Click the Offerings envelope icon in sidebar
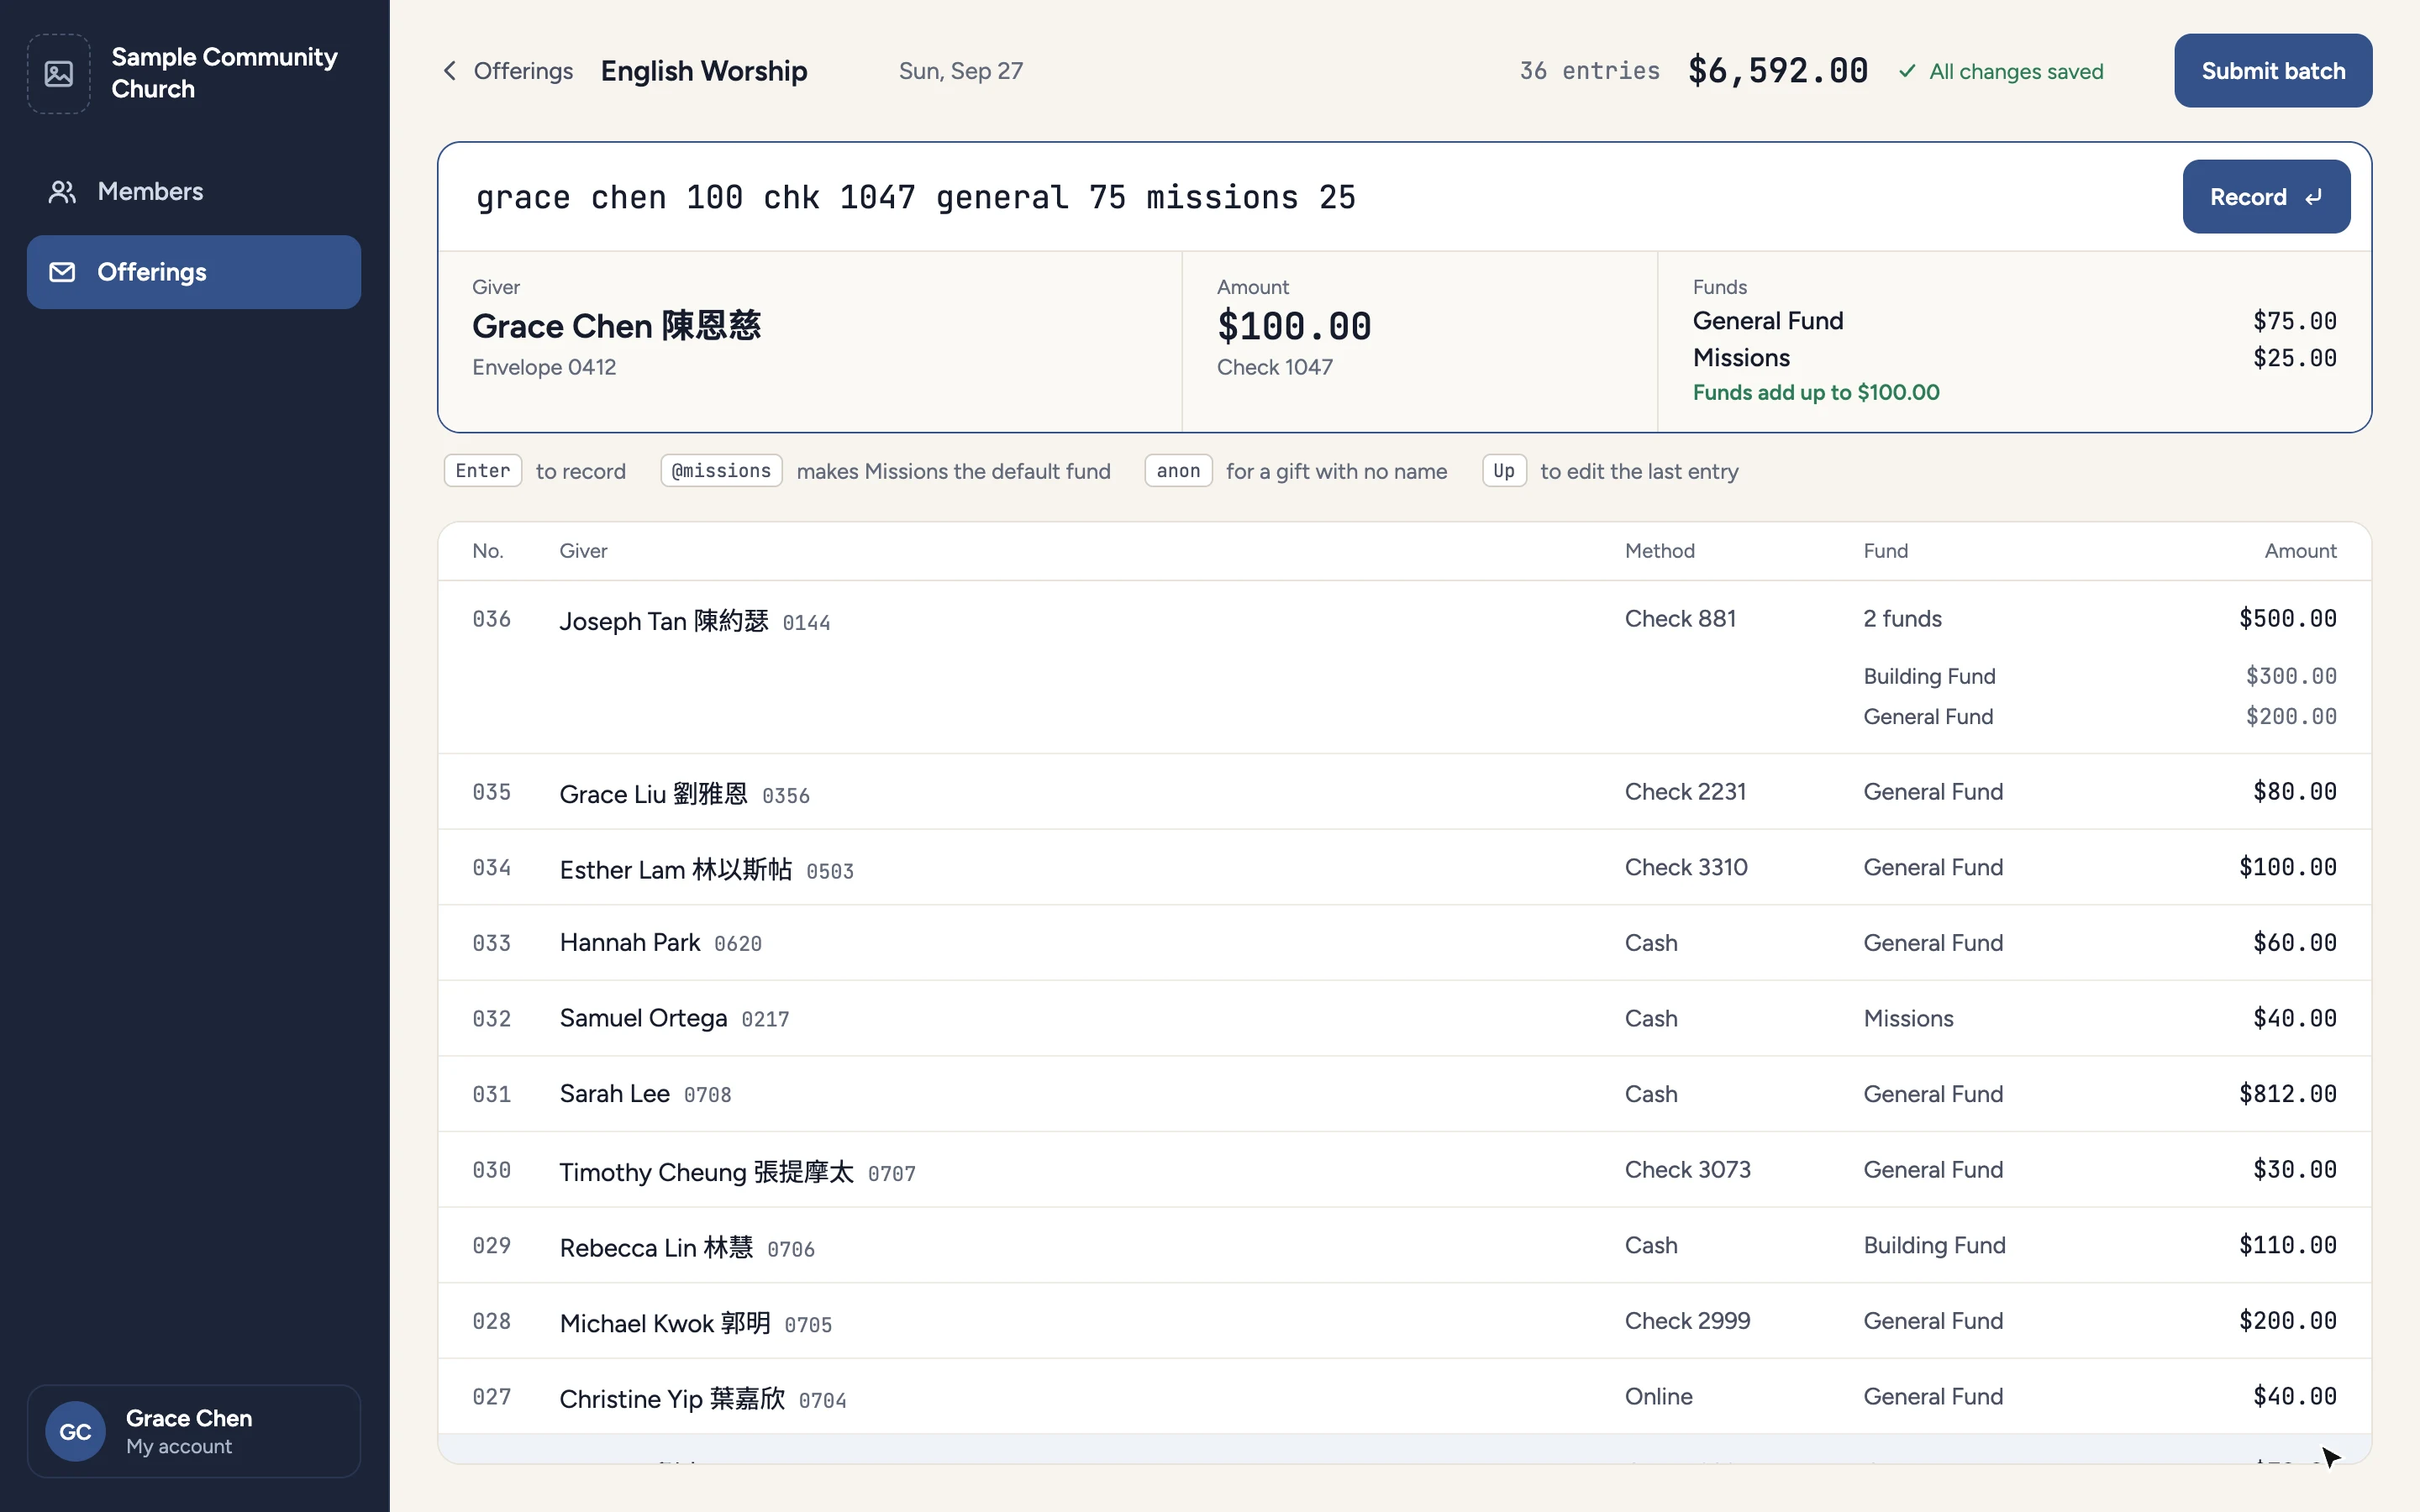The image size is (2420, 1512). [x=62, y=272]
